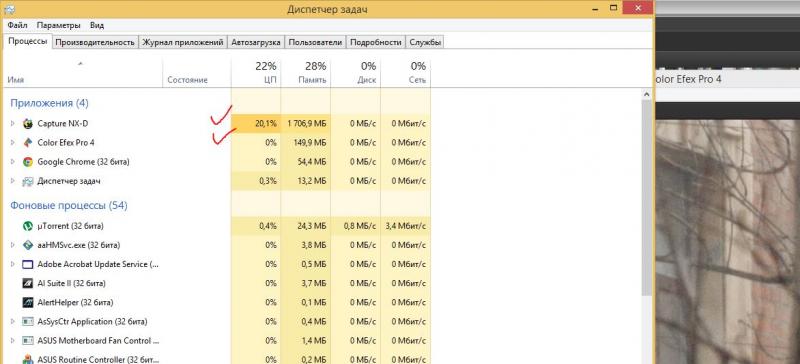This screenshot has width=800, height=364.
Task: Select the µTorrent (32 бита) row
Action: (217, 226)
